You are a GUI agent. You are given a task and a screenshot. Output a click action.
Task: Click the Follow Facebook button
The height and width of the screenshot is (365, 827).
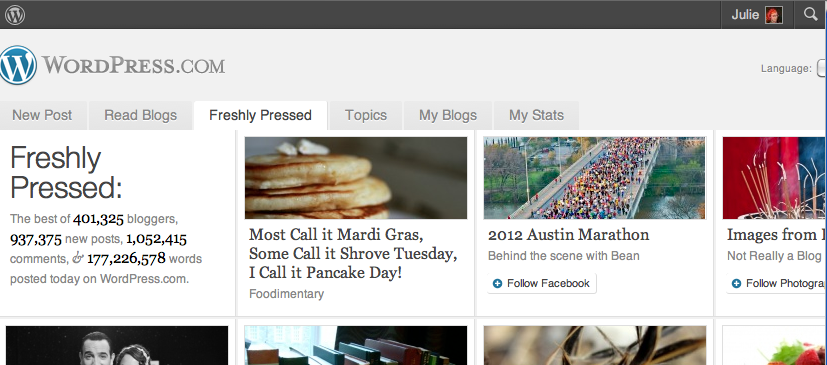tap(542, 284)
